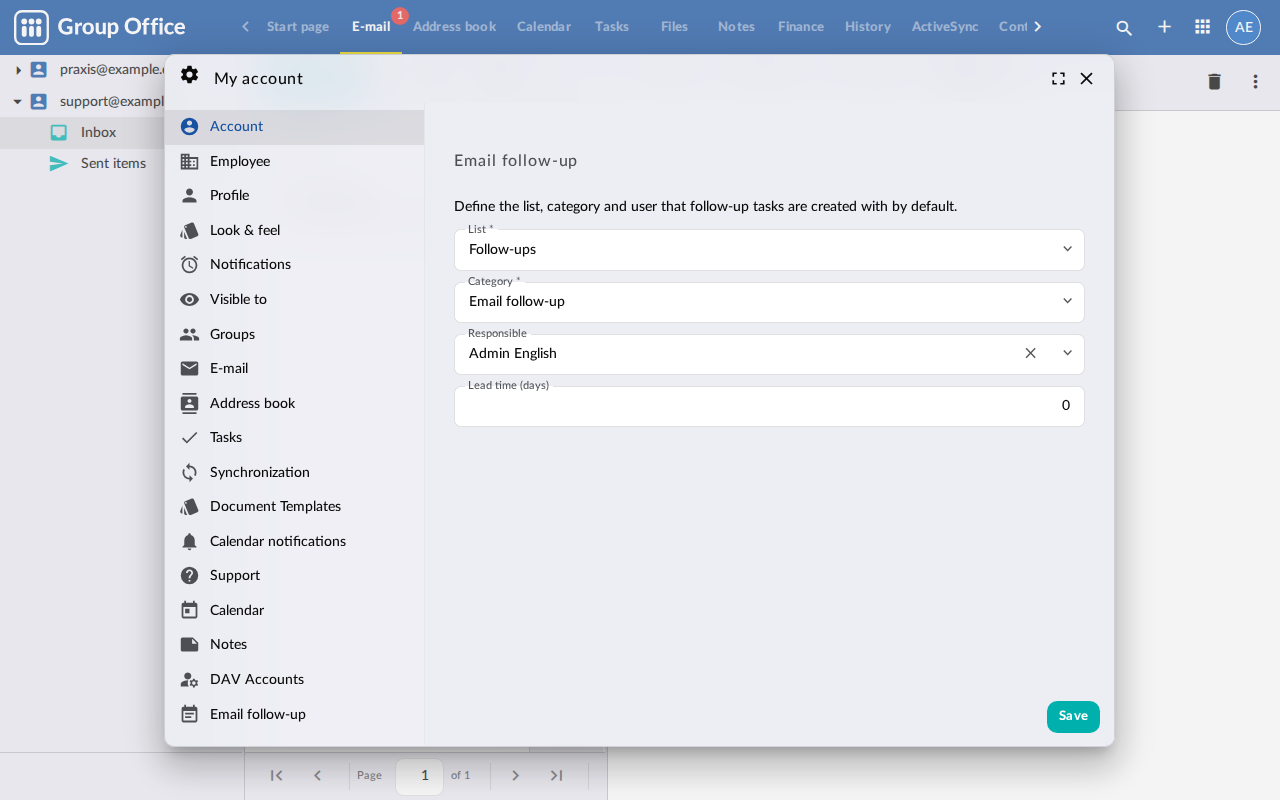Collapse the support@example account tree
Screen dimensions: 1280x800
[x=18, y=101]
